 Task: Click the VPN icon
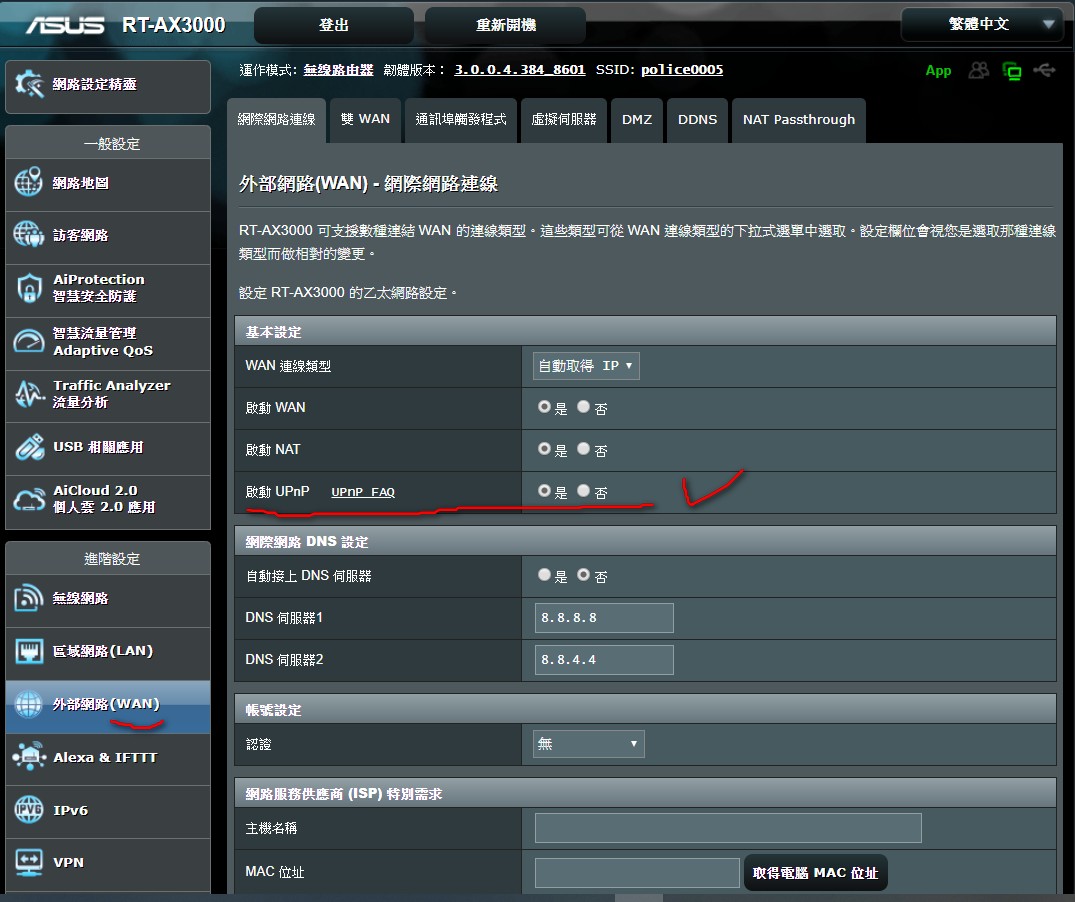(x=29, y=862)
